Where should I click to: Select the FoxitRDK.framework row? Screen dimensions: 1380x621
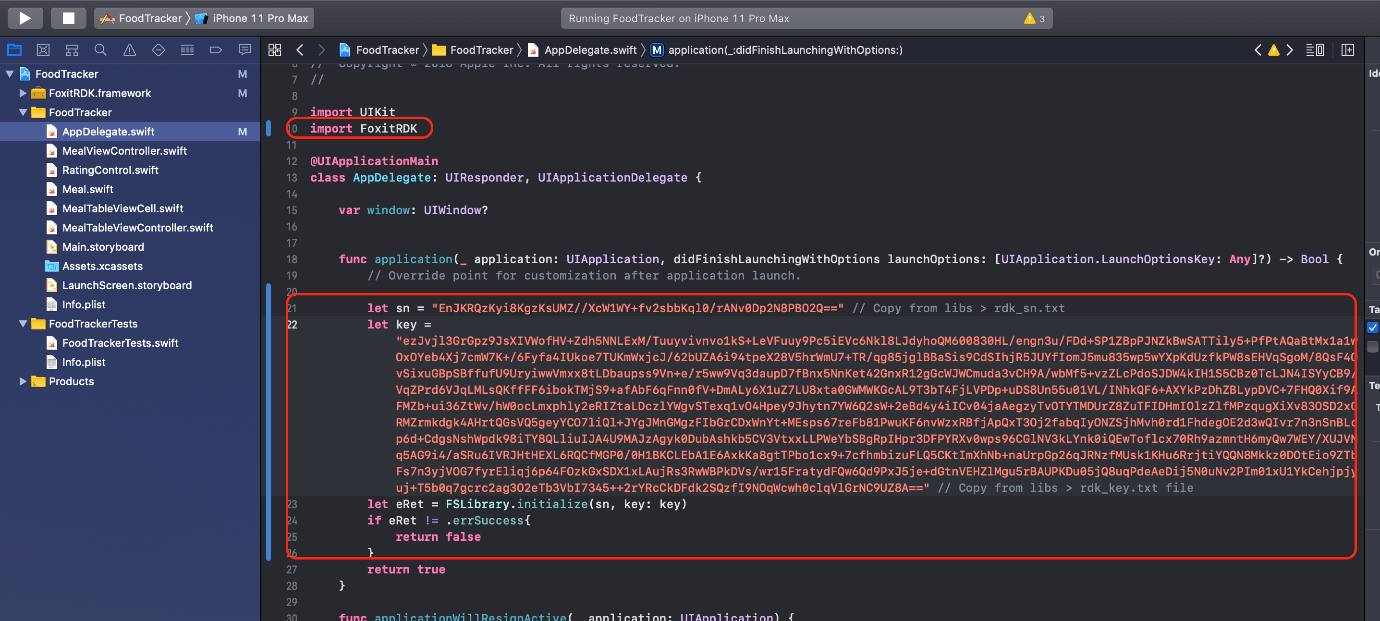(x=130, y=93)
